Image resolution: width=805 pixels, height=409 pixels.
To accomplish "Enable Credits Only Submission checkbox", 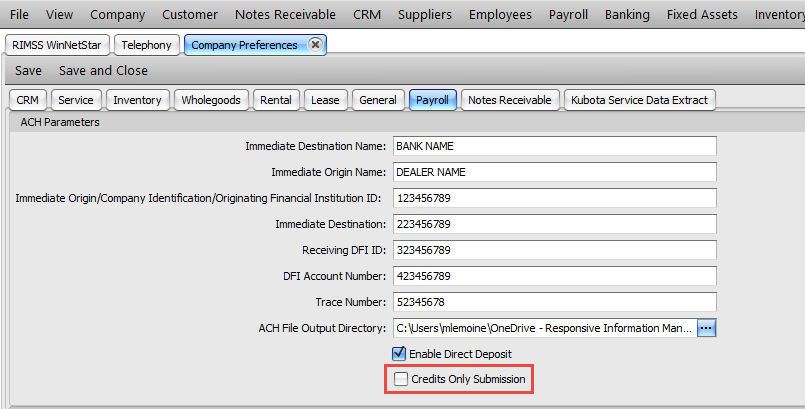I will pyautogui.click(x=400, y=379).
